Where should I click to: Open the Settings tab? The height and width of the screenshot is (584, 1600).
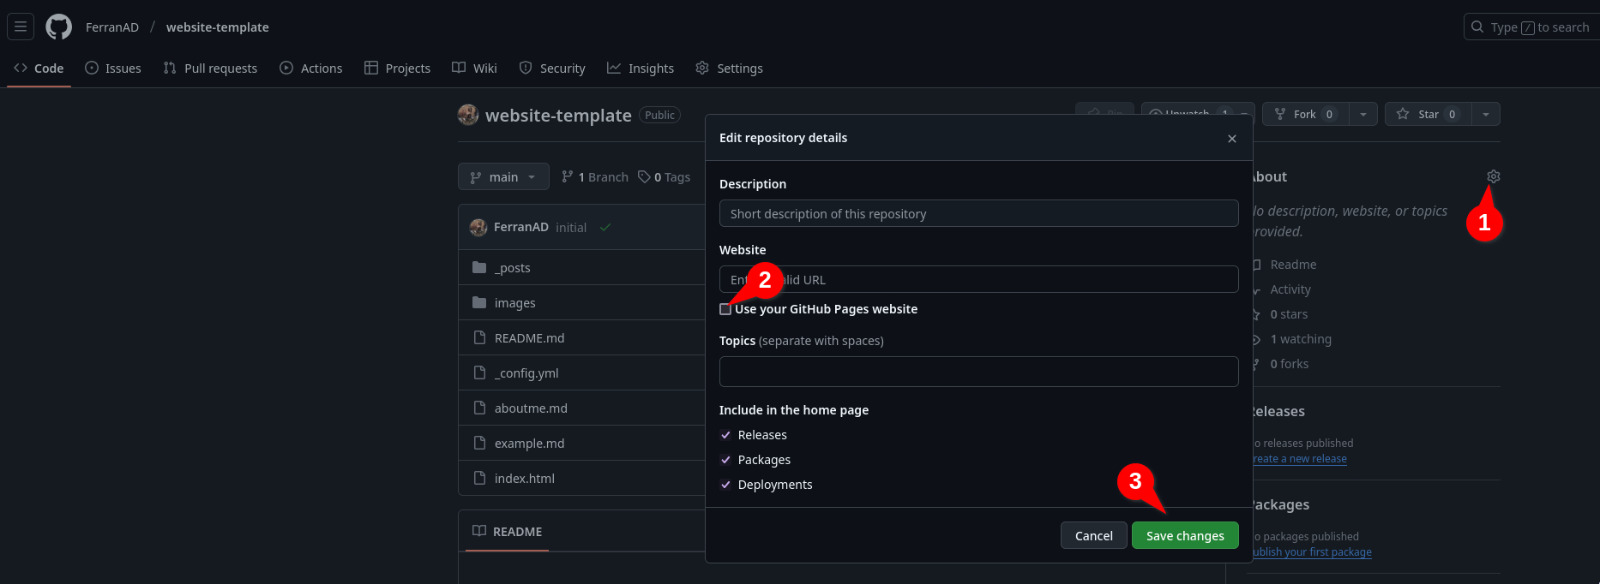pyautogui.click(x=729, y=68)
